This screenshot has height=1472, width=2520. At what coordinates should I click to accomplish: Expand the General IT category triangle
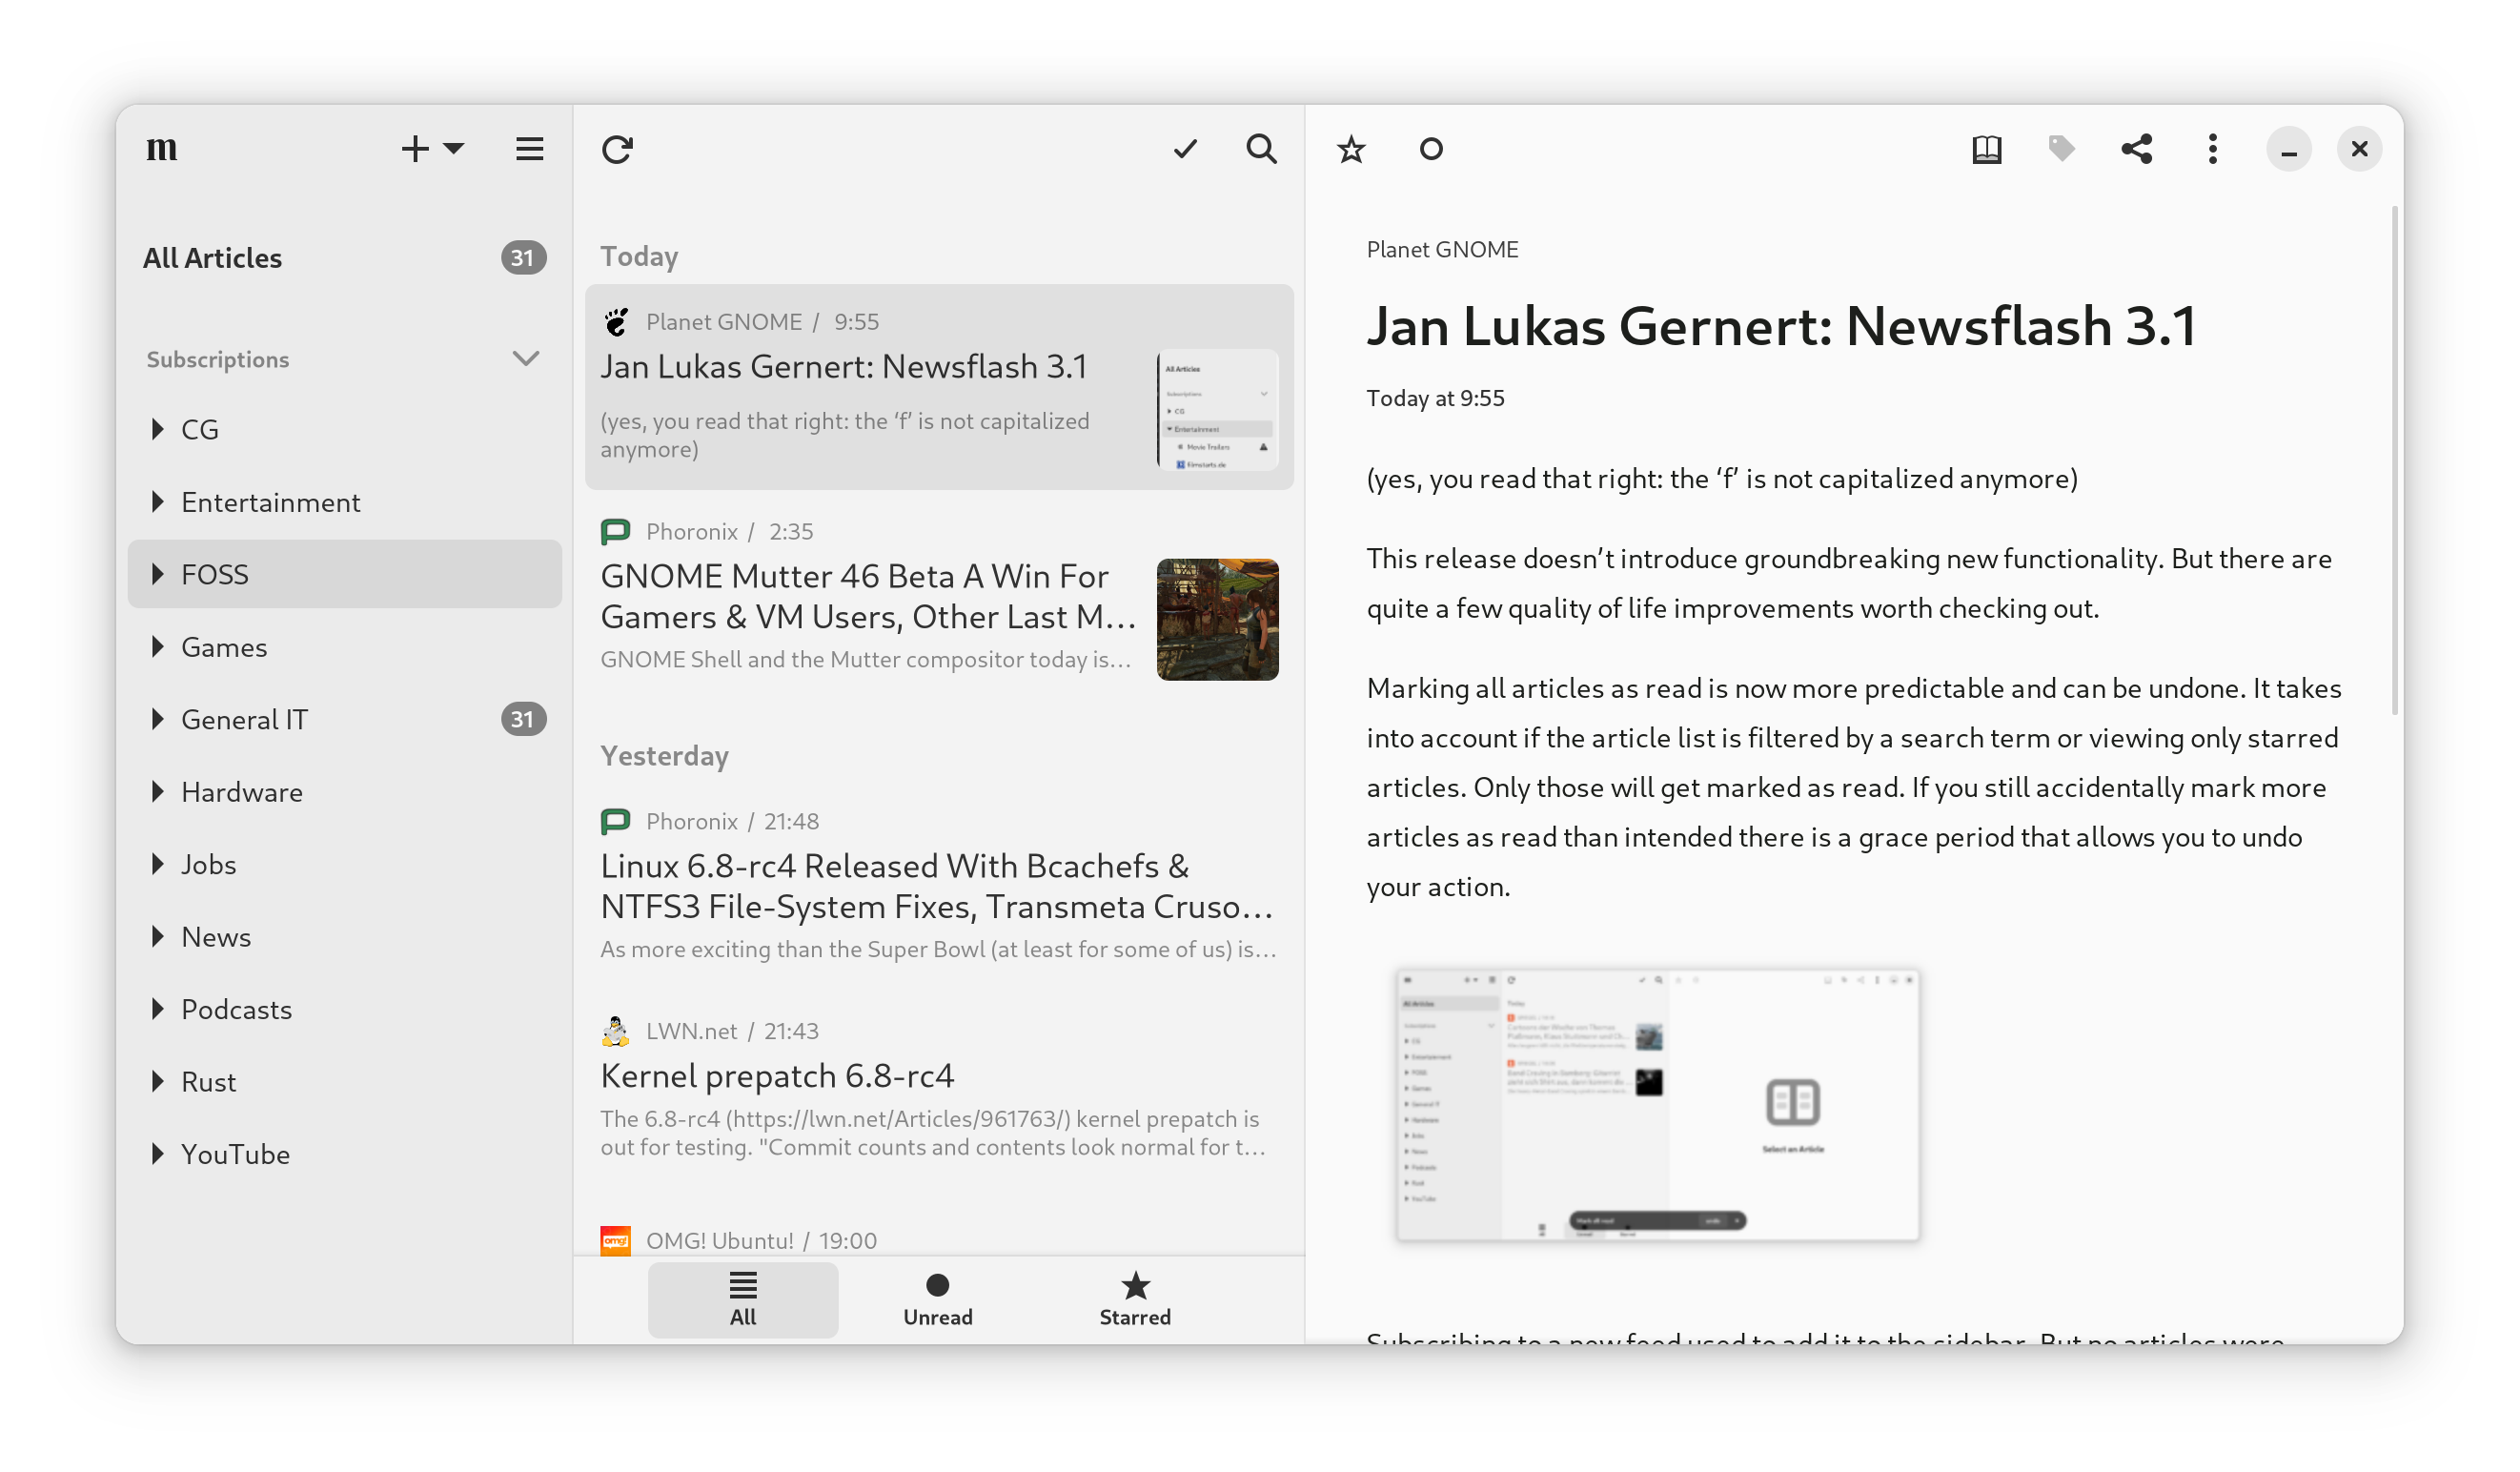[x=157, y=719]
